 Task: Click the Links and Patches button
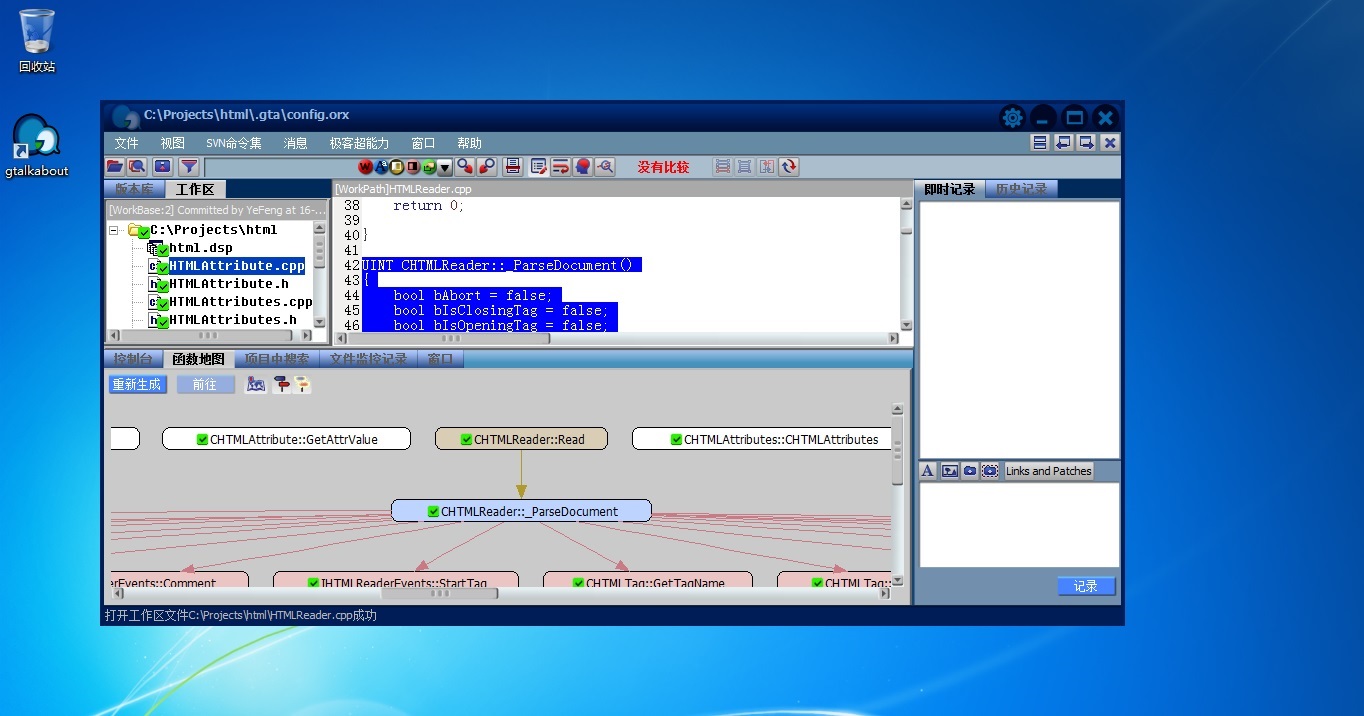[1049, 471]
